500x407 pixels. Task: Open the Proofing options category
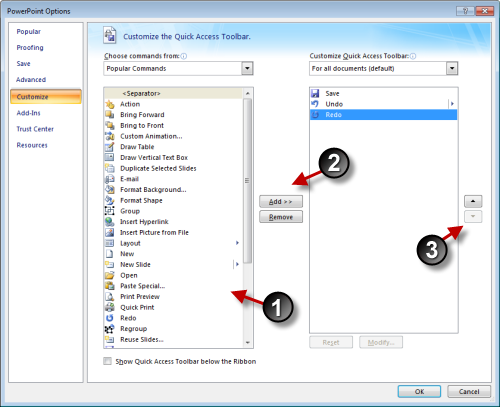[x=30, y=48]
